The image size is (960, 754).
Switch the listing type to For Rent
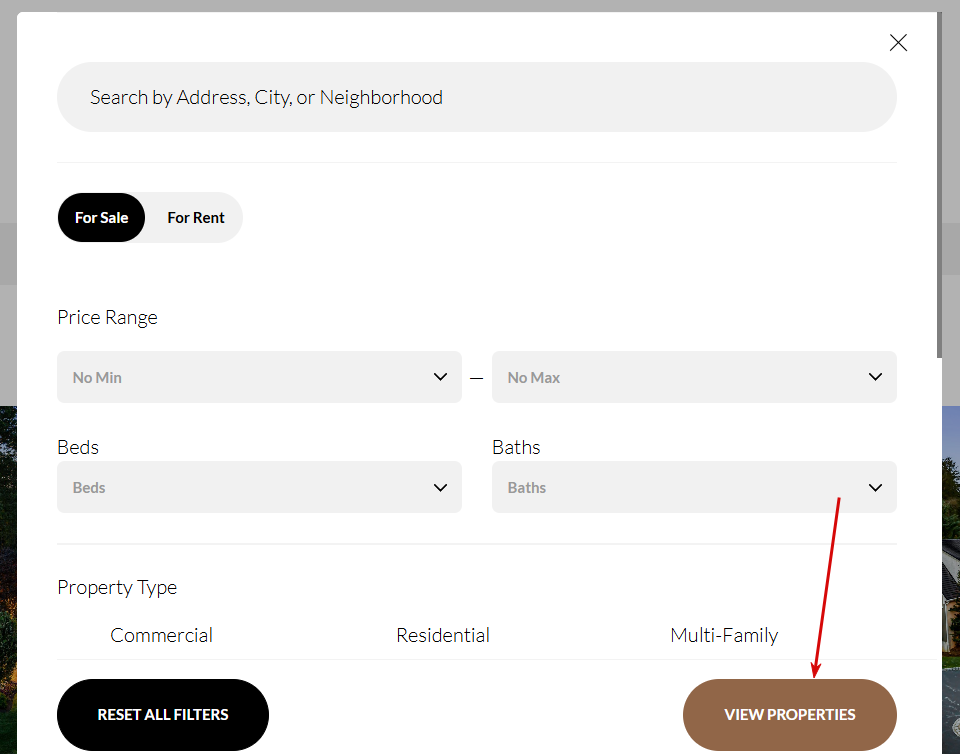click(x=196, y=218)
